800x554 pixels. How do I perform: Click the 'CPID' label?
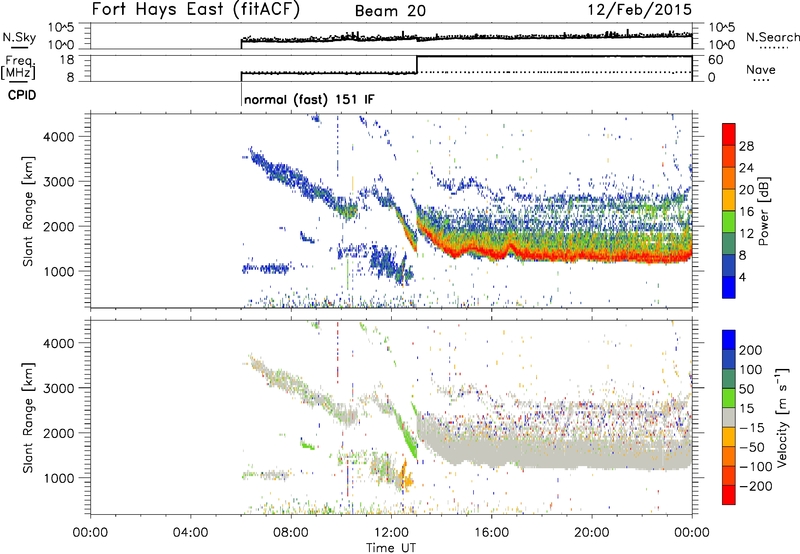21,95
